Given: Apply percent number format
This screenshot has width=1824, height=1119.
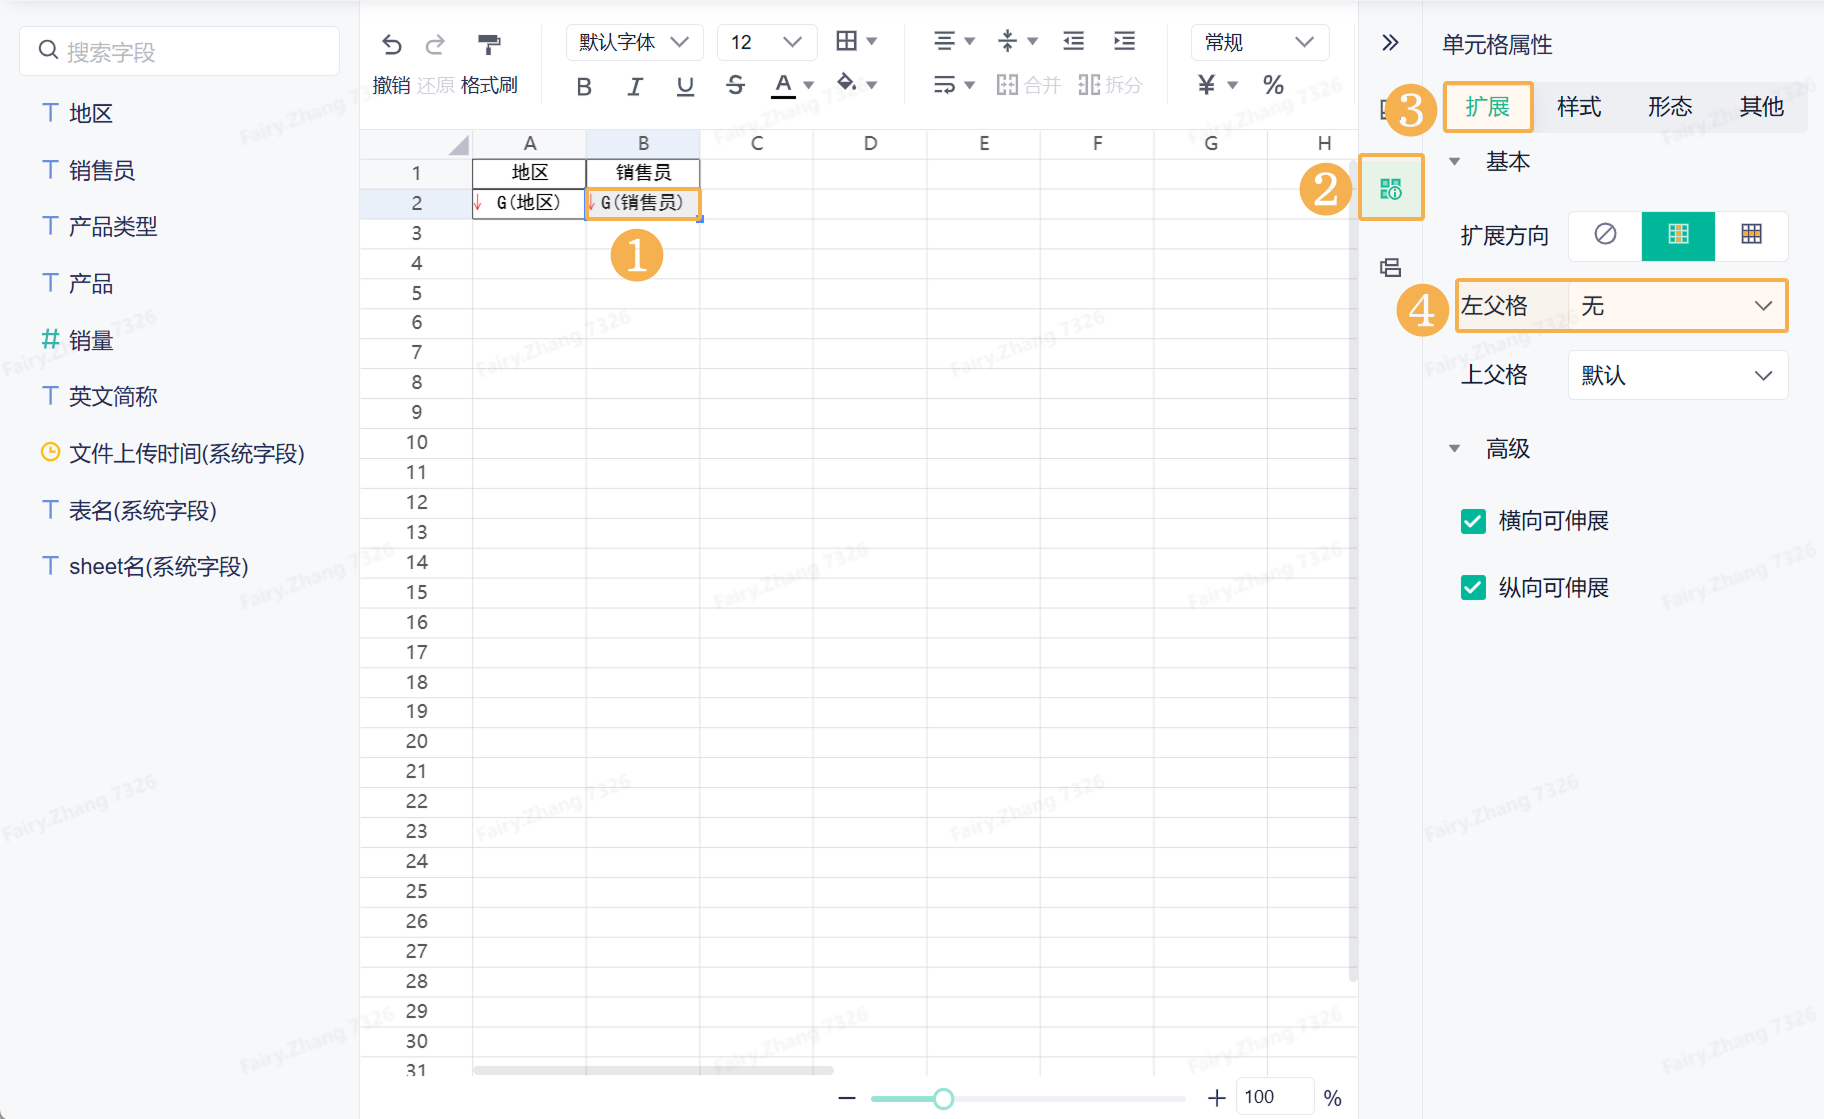Looking at the screenshot, I should [1273, 85].
